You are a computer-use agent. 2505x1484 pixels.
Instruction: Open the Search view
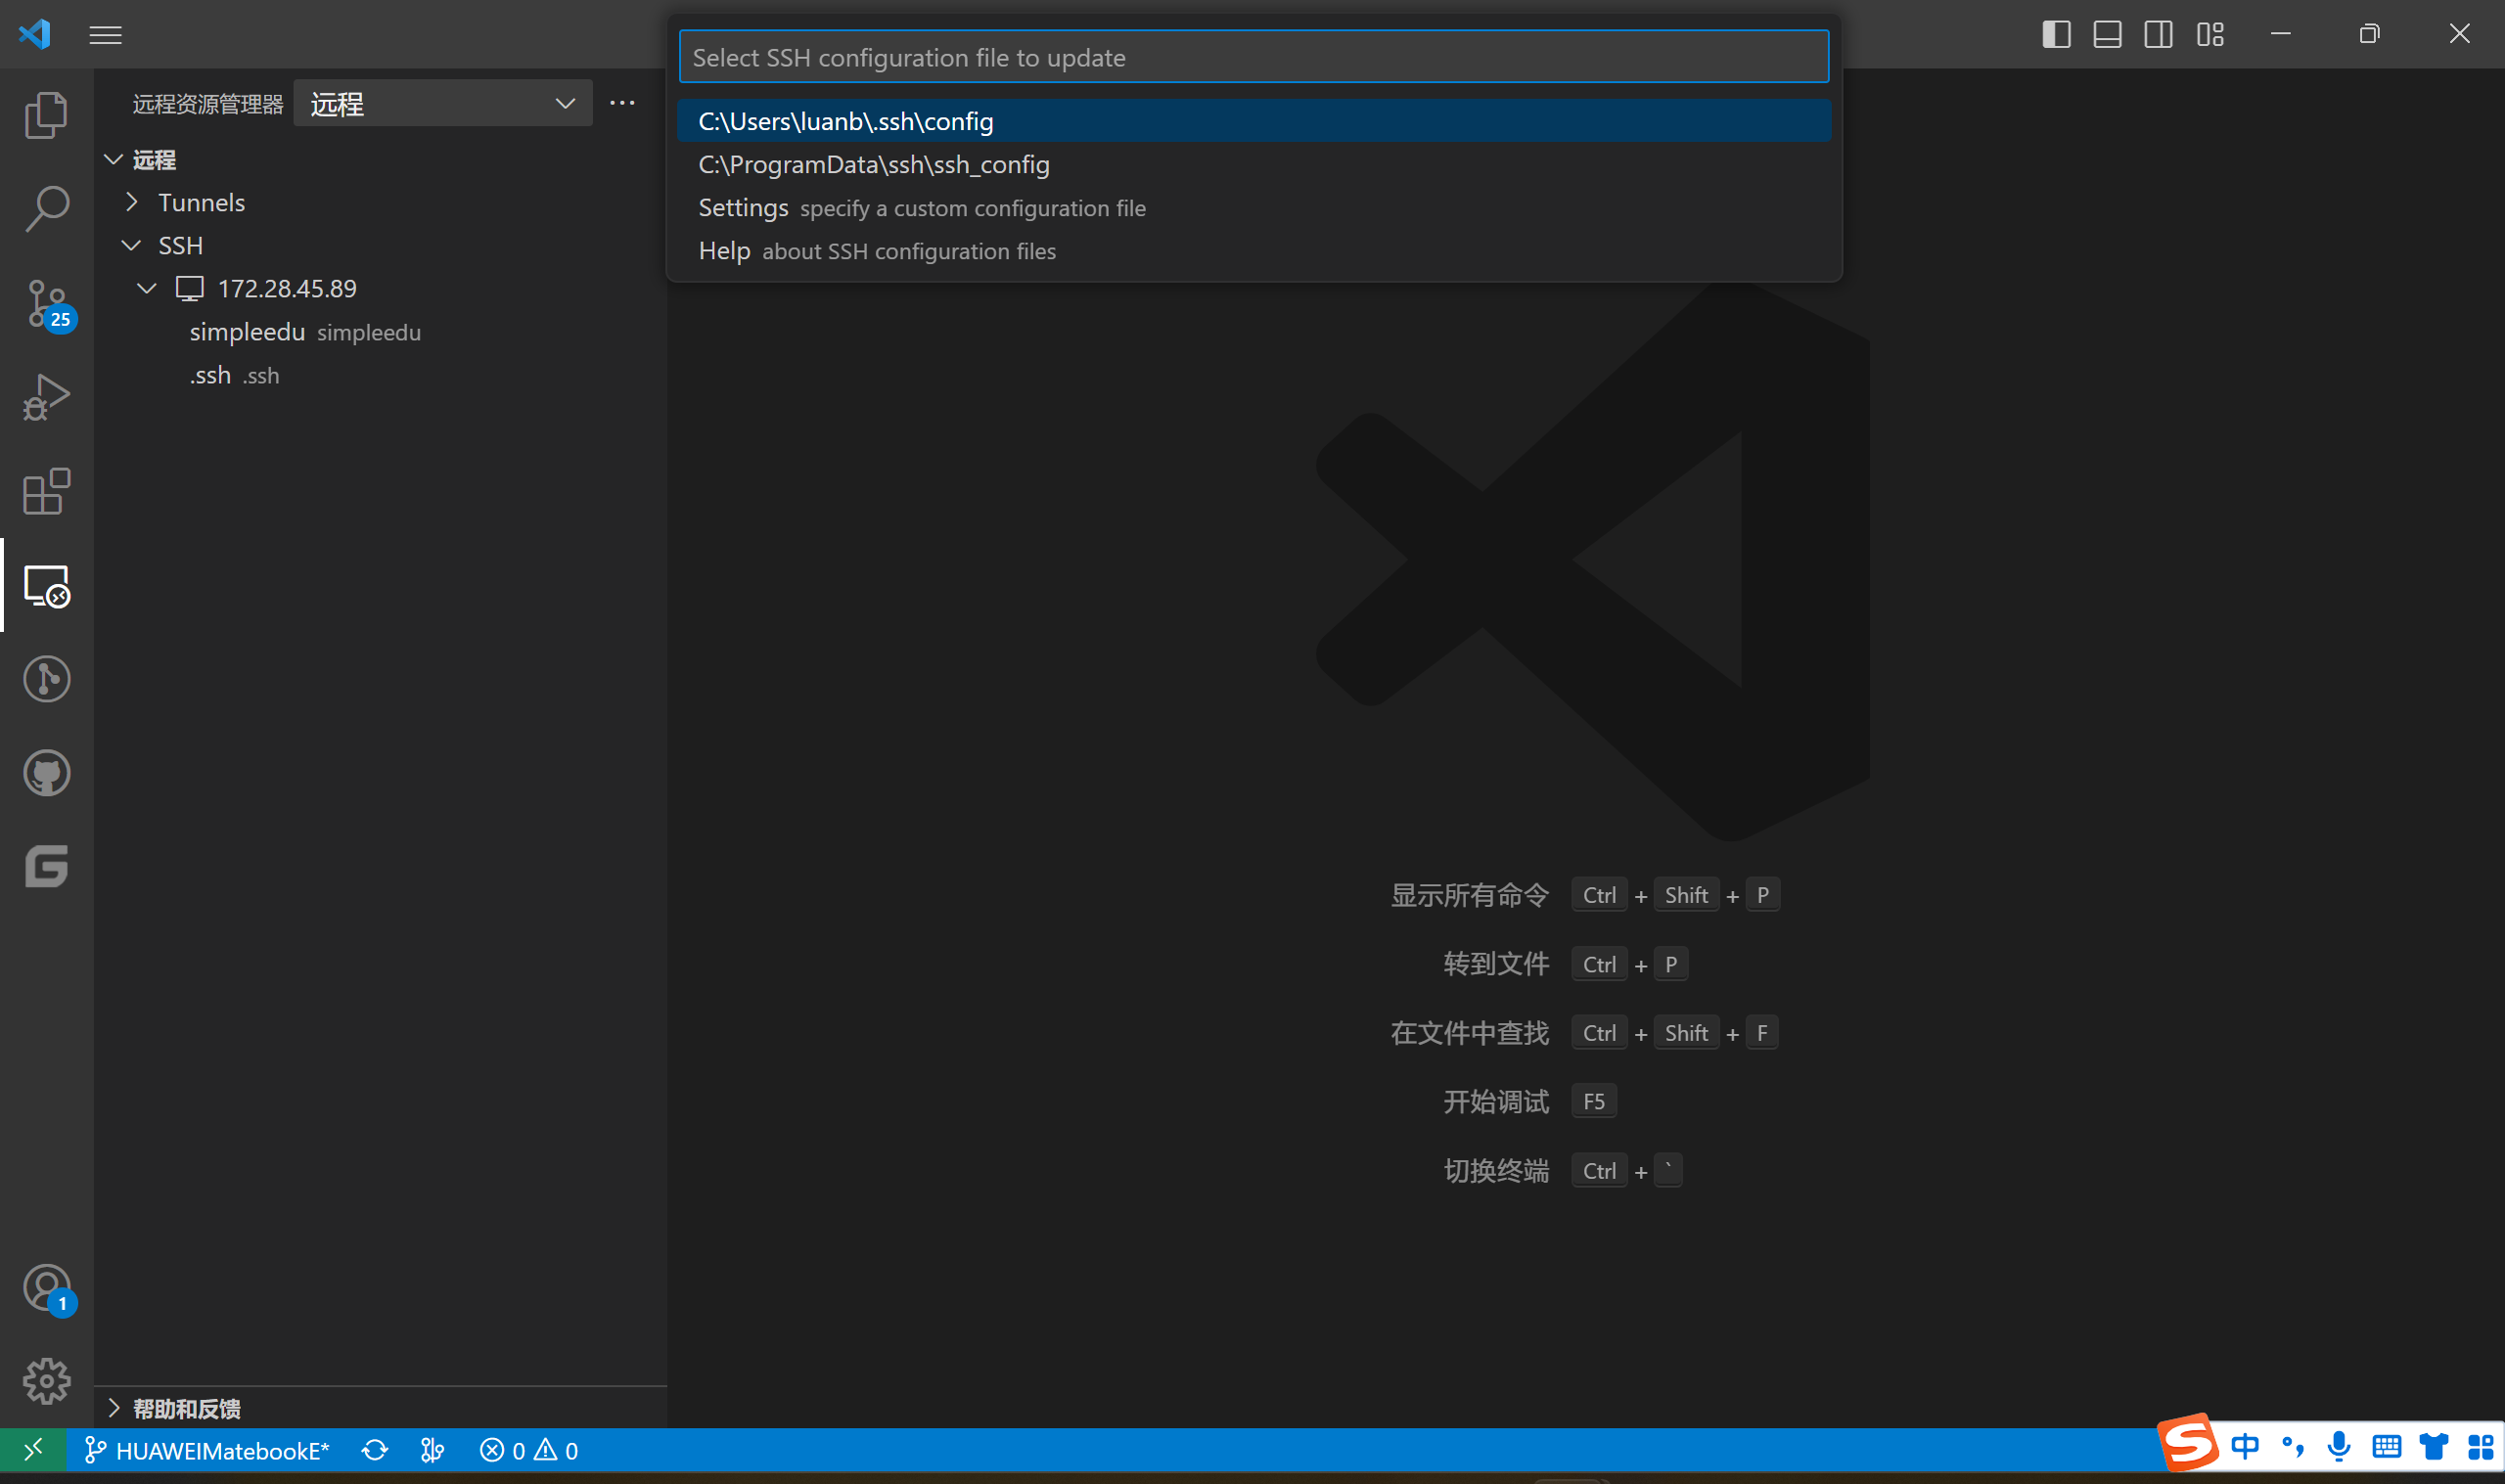(46, 209)
